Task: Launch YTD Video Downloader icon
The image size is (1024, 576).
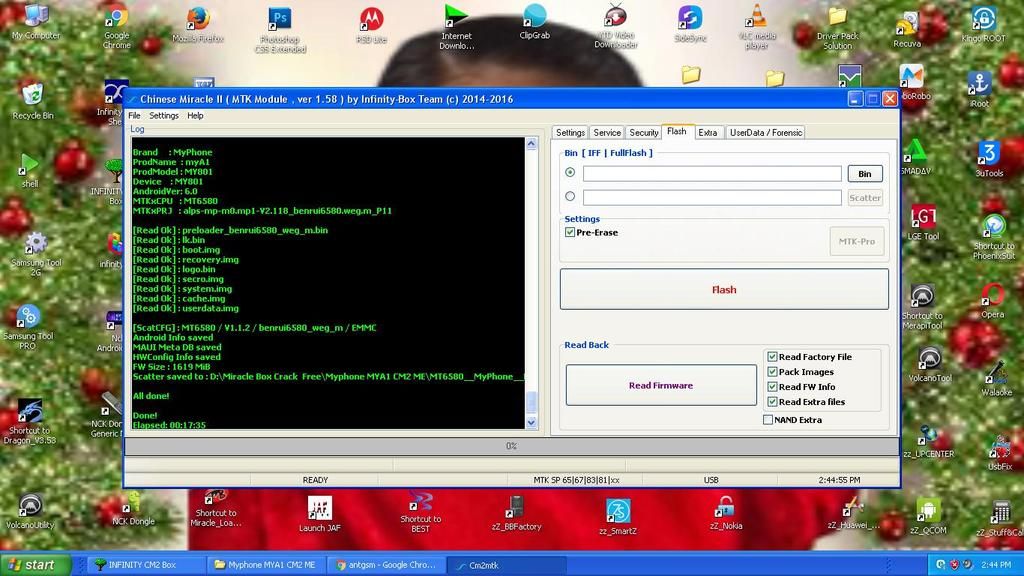Action: pyautogui.click(x=615, y=26)
